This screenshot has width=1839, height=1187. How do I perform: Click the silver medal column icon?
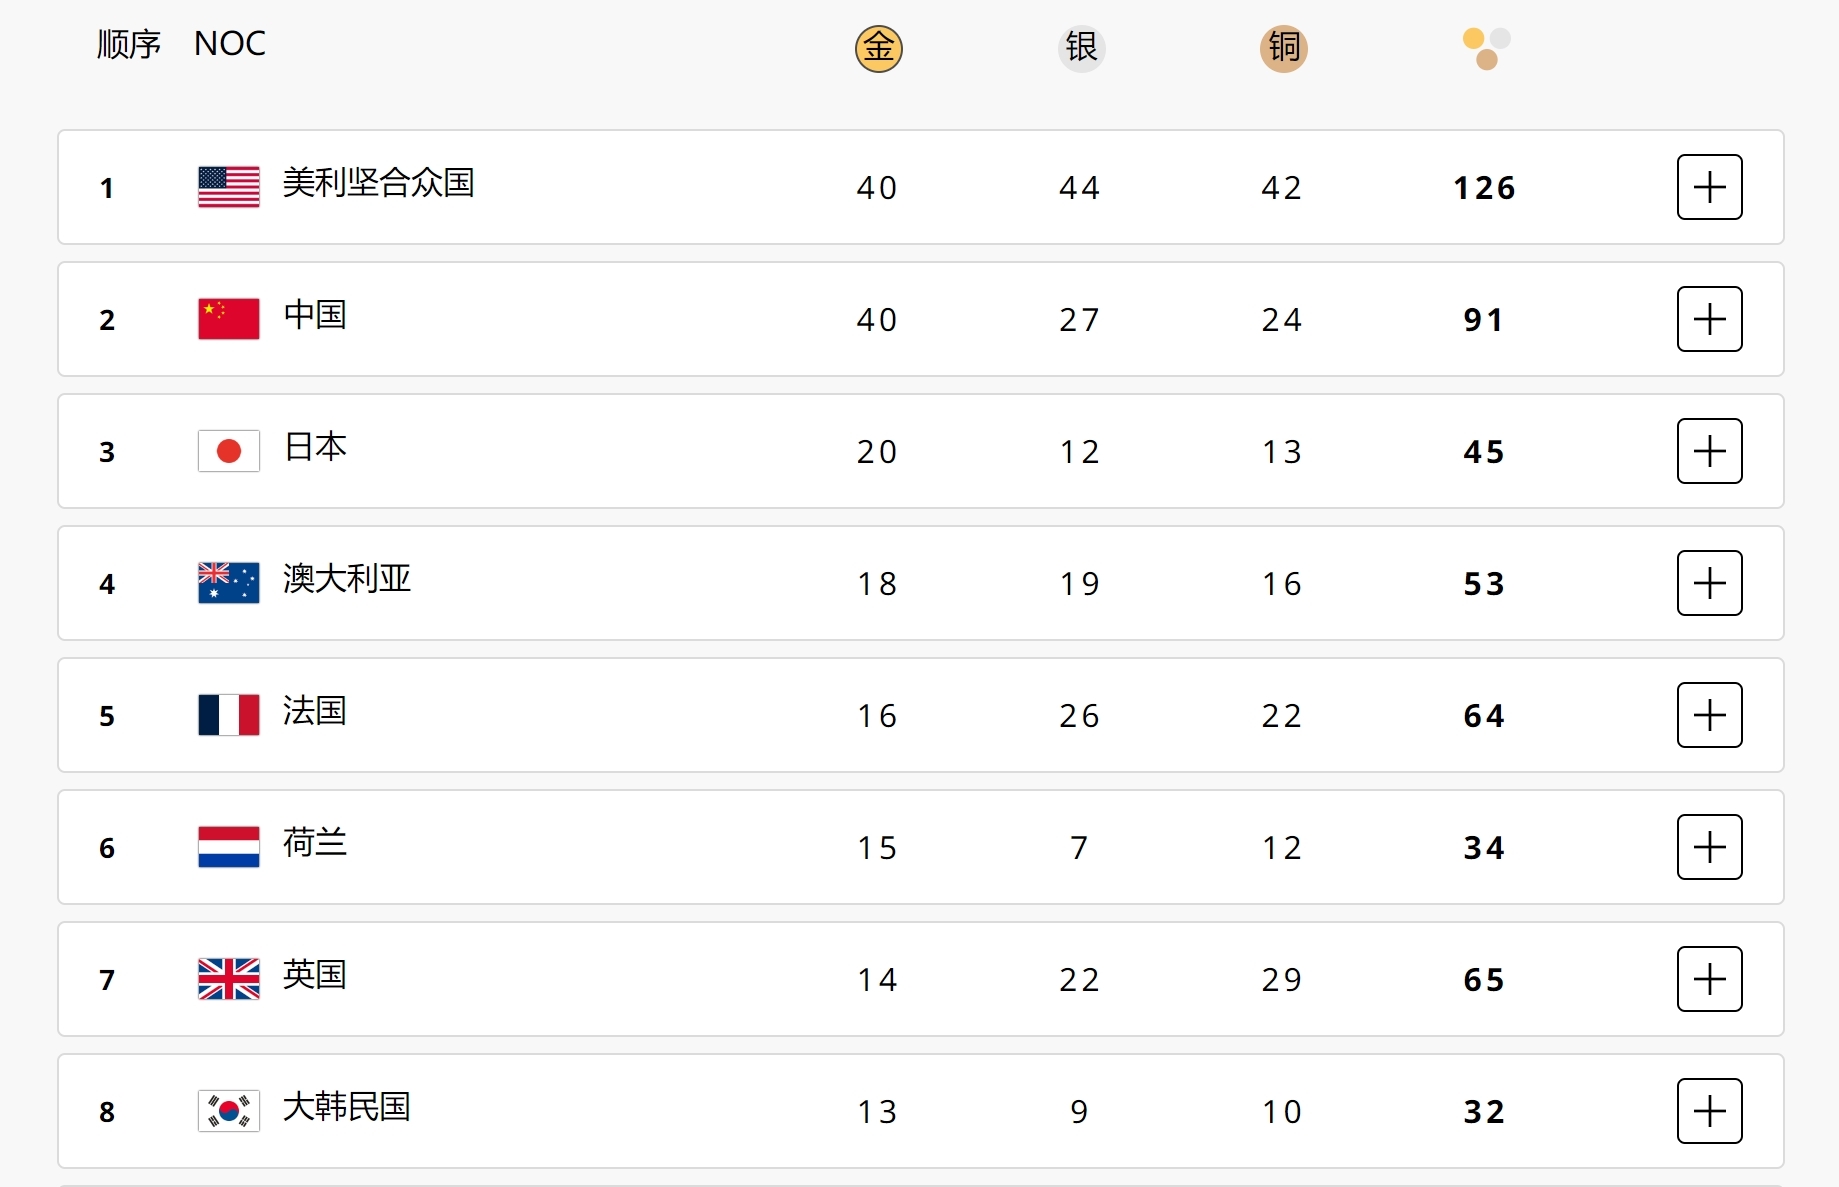pos(1081,48)
